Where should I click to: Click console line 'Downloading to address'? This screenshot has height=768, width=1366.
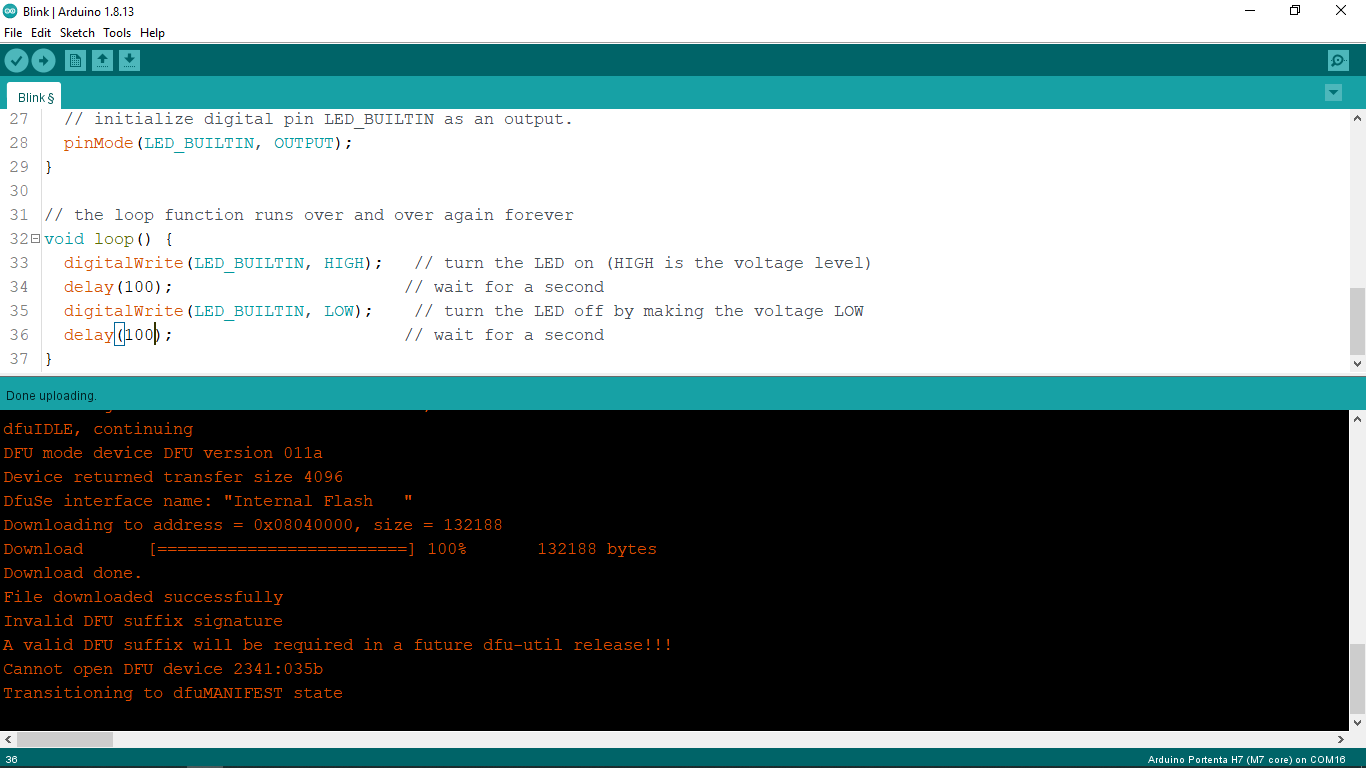coord(253,525)
